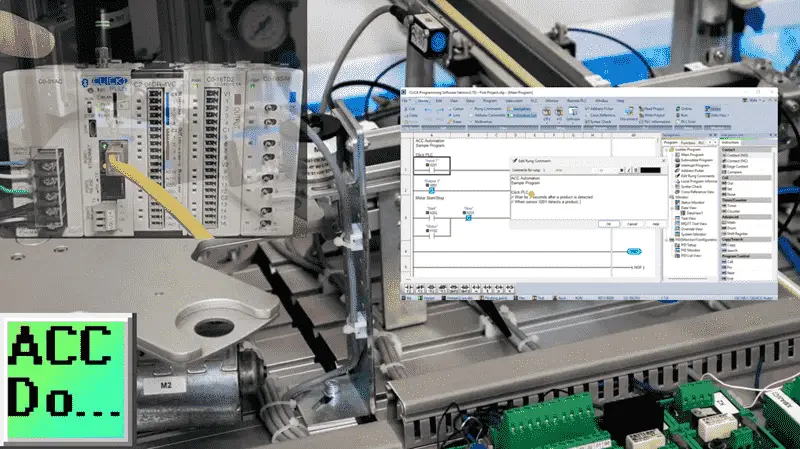This screenshot has height=449, width=800.
Task: Click OK in Edit Rung Comment dialog
Action: tap(609, 224)
